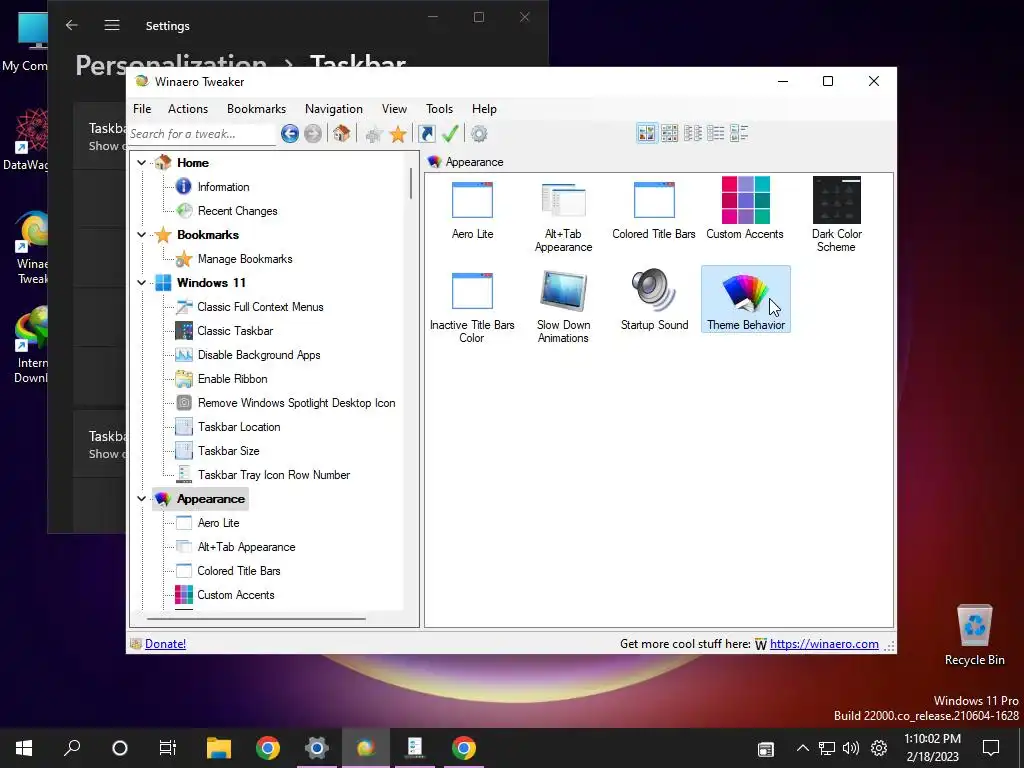1024x768 pixels.
Task: Click the green checkmark toolbar icon
Action: coord(450,134)
